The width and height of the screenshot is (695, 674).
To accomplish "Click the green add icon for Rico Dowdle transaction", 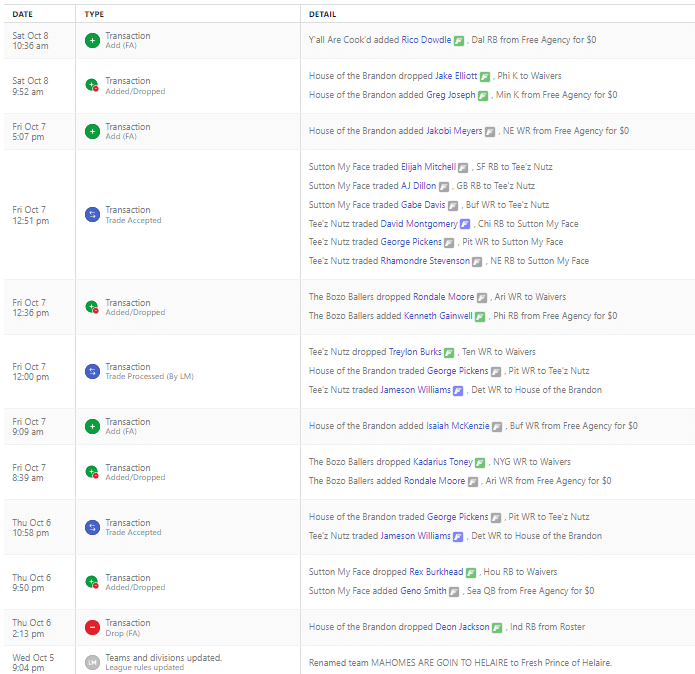I will pyautogui.click(x=92, y=41).
